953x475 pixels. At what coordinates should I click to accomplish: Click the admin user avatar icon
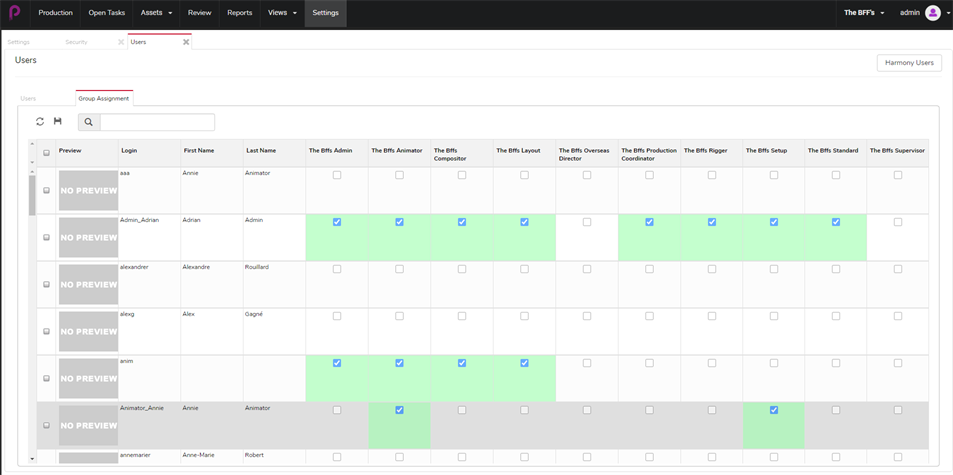932,13
